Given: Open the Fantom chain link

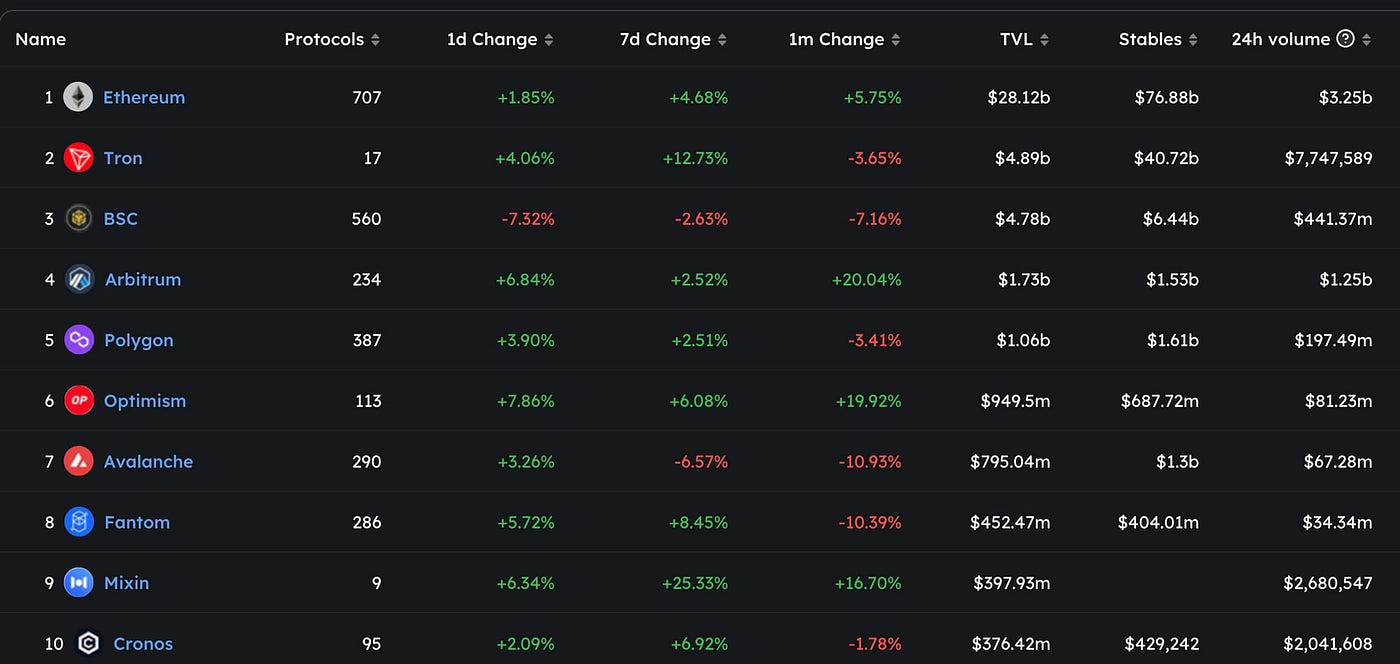Looking at the screenshot, I should pos(137,522).
